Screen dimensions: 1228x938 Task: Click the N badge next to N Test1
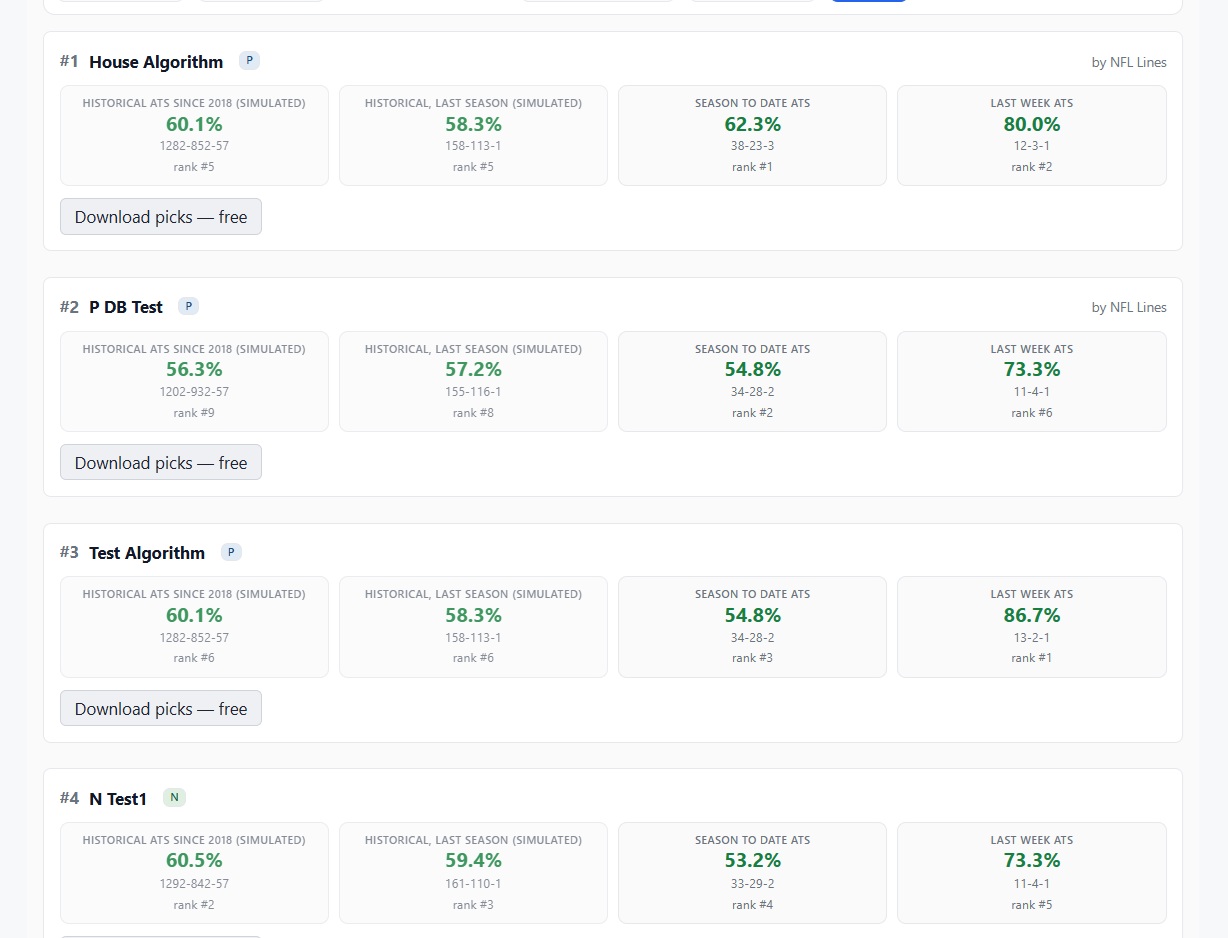click(174, 797)
